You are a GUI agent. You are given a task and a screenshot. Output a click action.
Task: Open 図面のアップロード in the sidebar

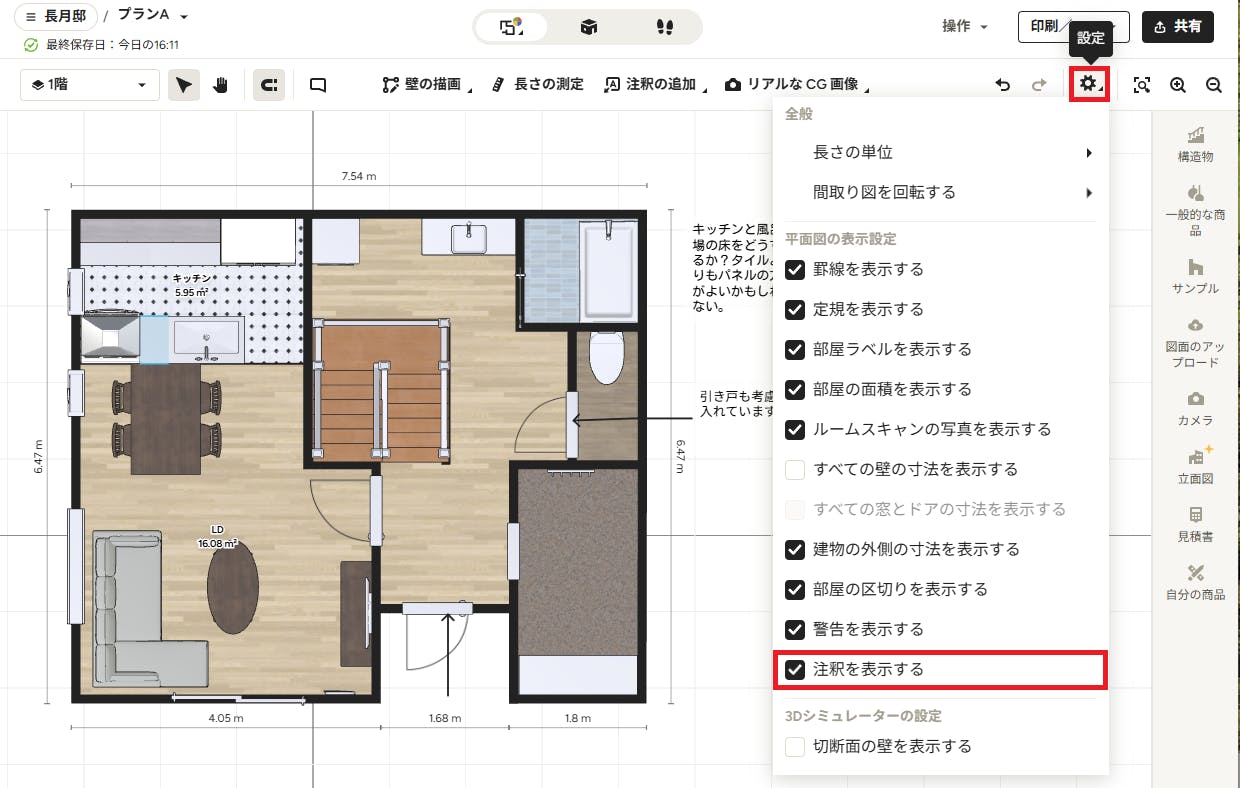(x=1195, y=342)
